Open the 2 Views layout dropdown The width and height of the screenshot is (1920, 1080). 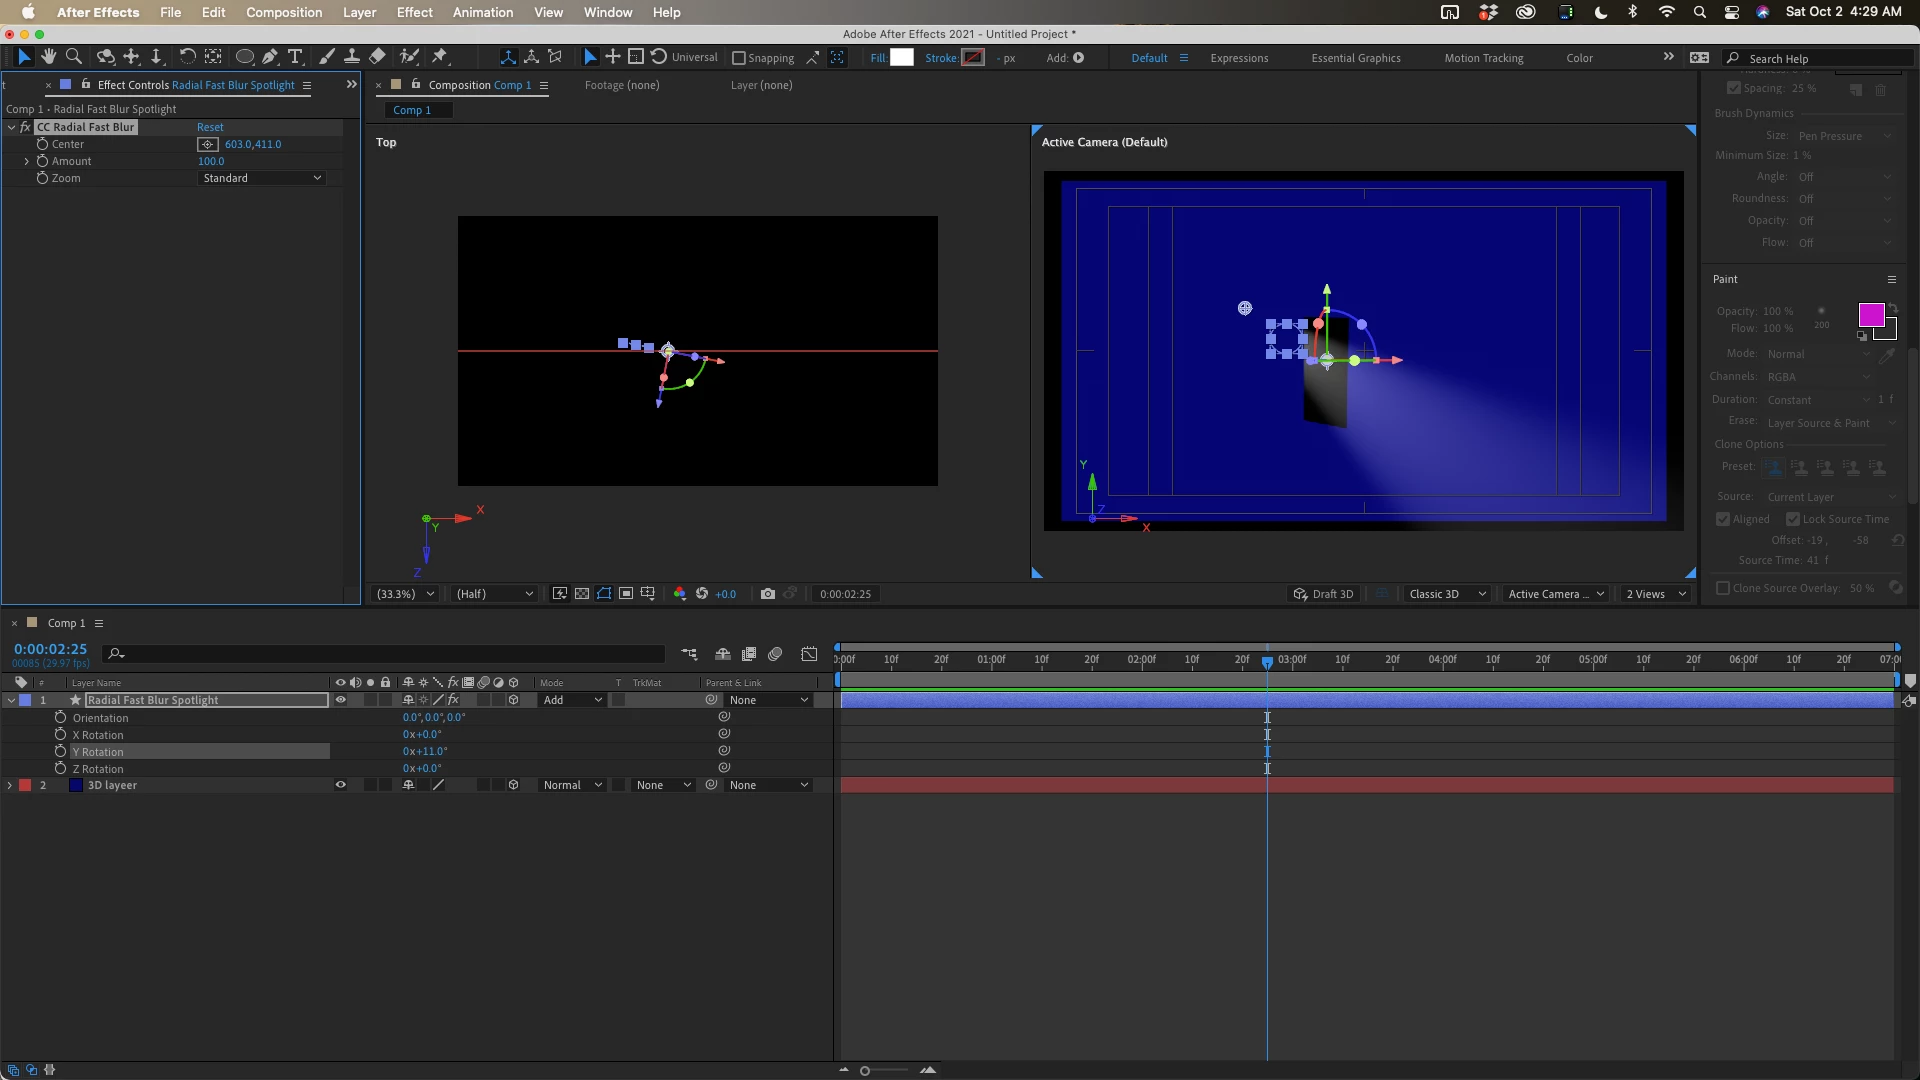pyautogui.click(x=1655, y=594)
